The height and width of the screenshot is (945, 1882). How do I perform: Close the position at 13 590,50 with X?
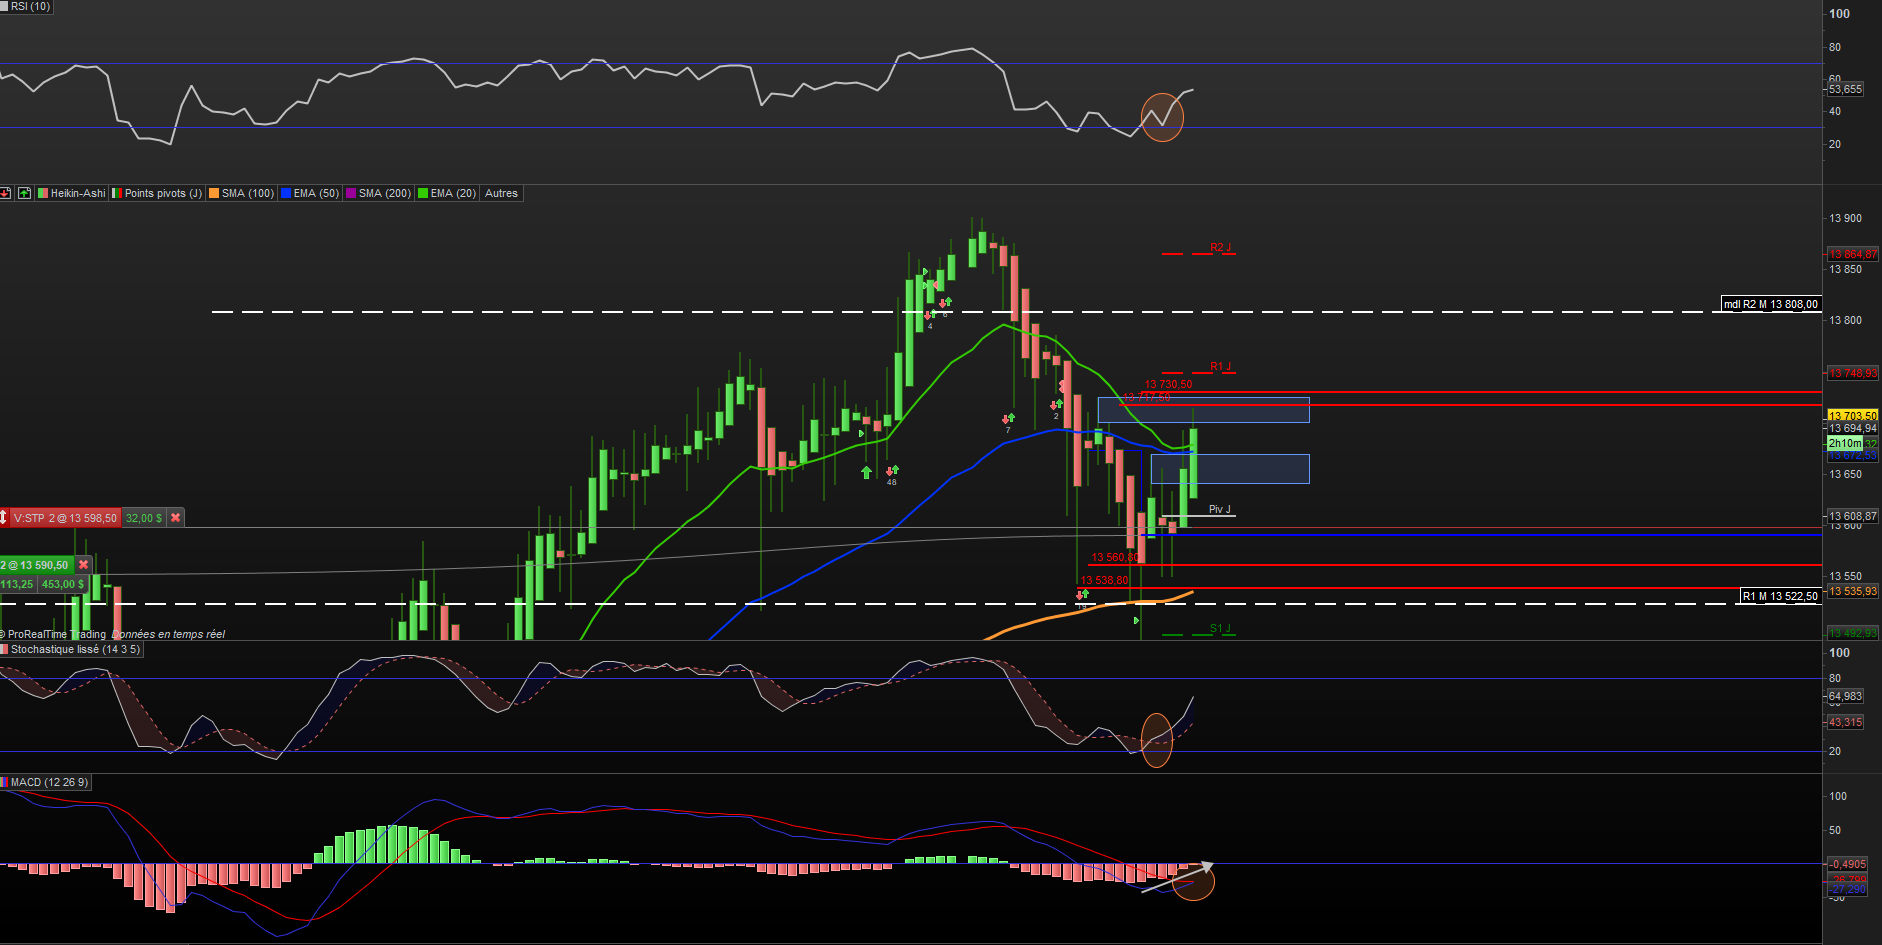pos(84,565)
